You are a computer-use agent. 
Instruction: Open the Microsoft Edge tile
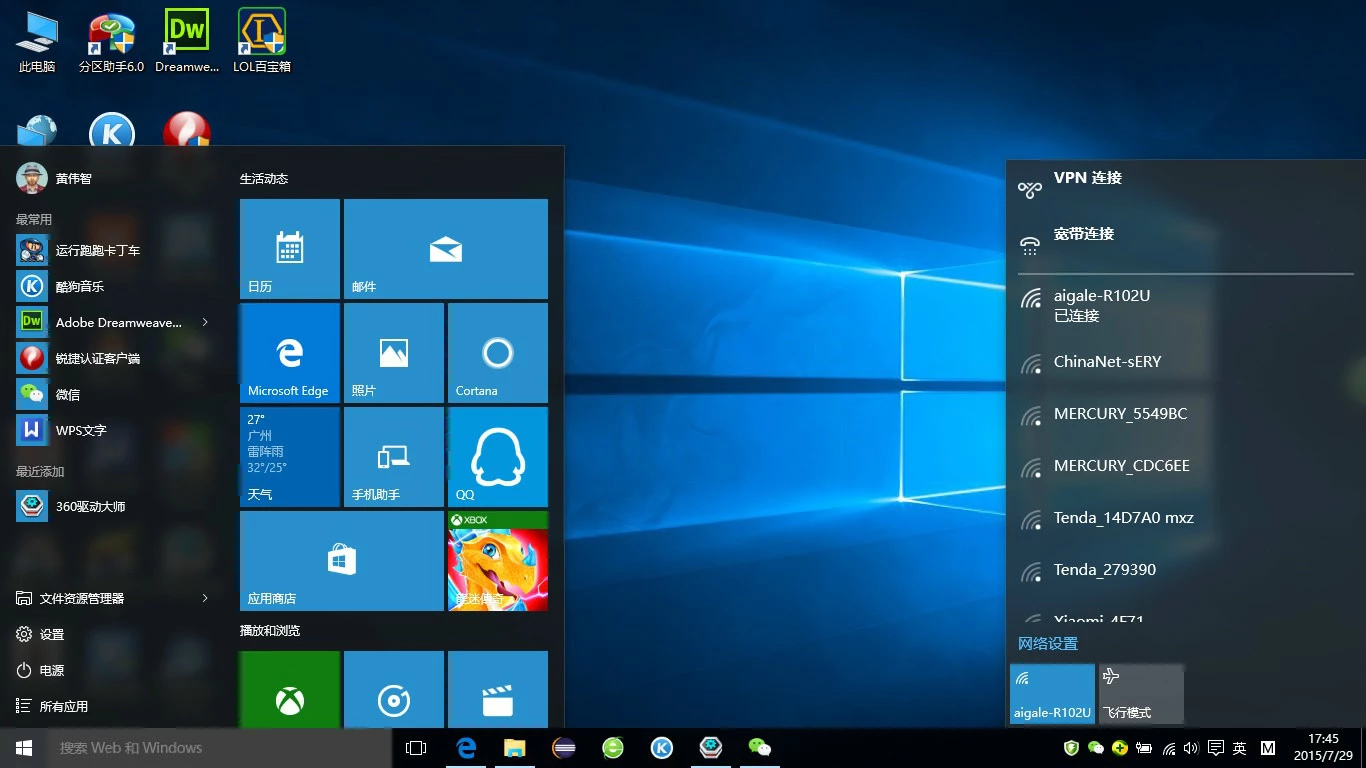tap(290, 353)
